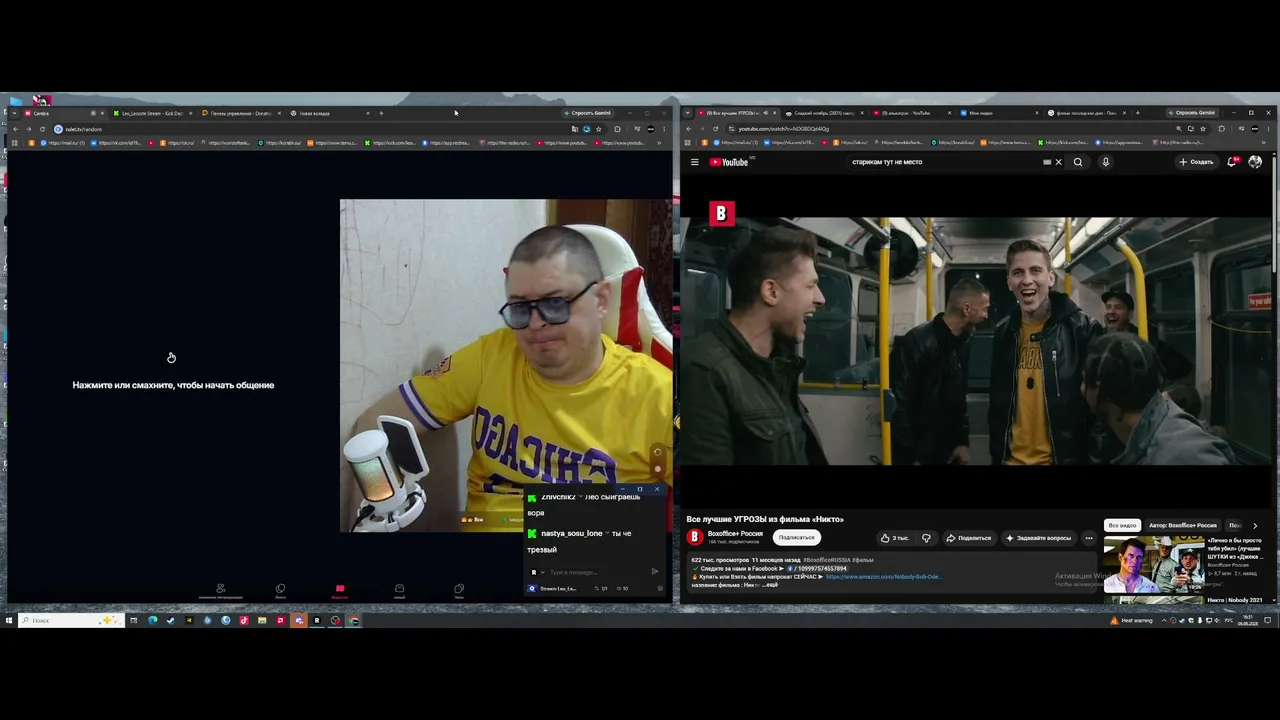The height and width of the screenshot is (720, 1280).
Task: Open the on-screen keyboard in YouTube search
Action: pyautogui.click(x=1047, y=162)
